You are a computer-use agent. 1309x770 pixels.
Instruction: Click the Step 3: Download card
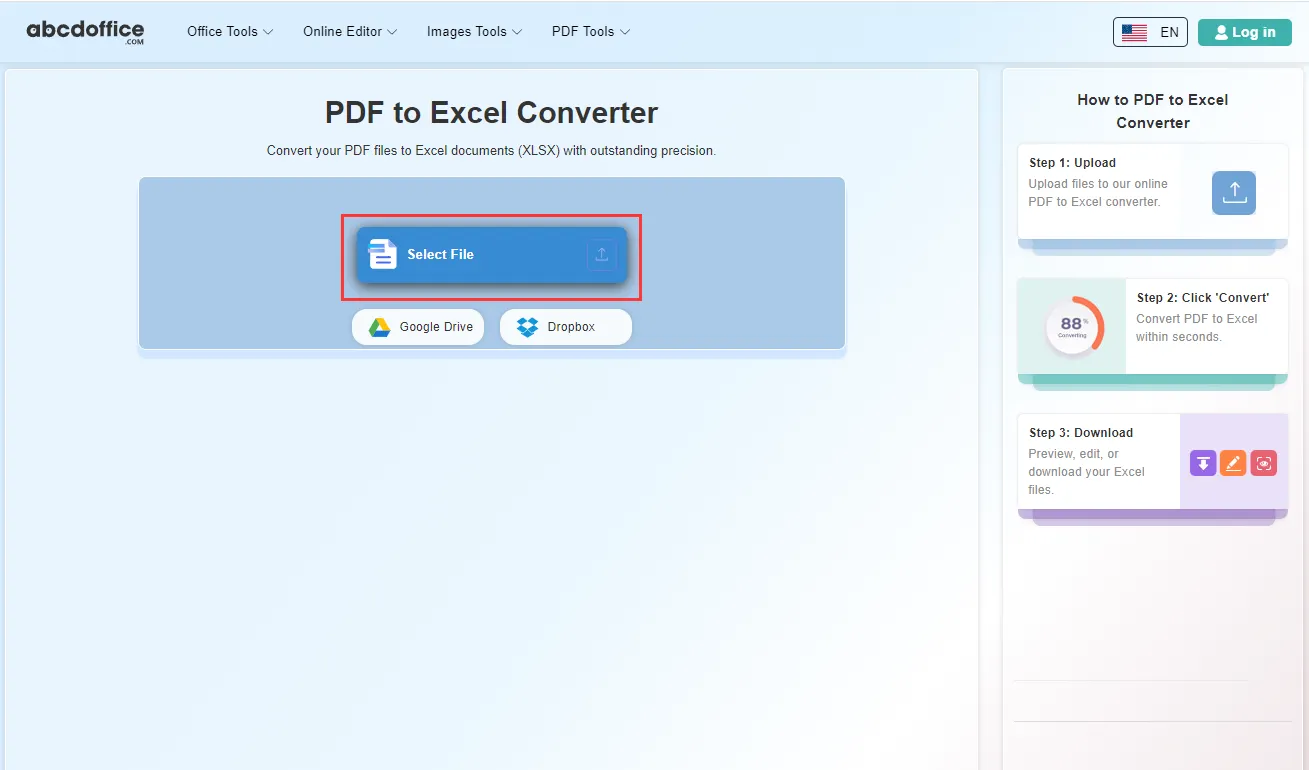(x=1153, y=461)
